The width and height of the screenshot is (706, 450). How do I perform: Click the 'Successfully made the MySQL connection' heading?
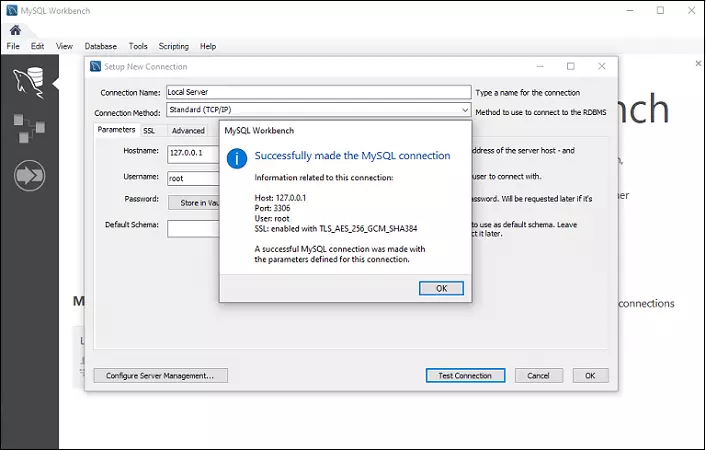[352, 155]
